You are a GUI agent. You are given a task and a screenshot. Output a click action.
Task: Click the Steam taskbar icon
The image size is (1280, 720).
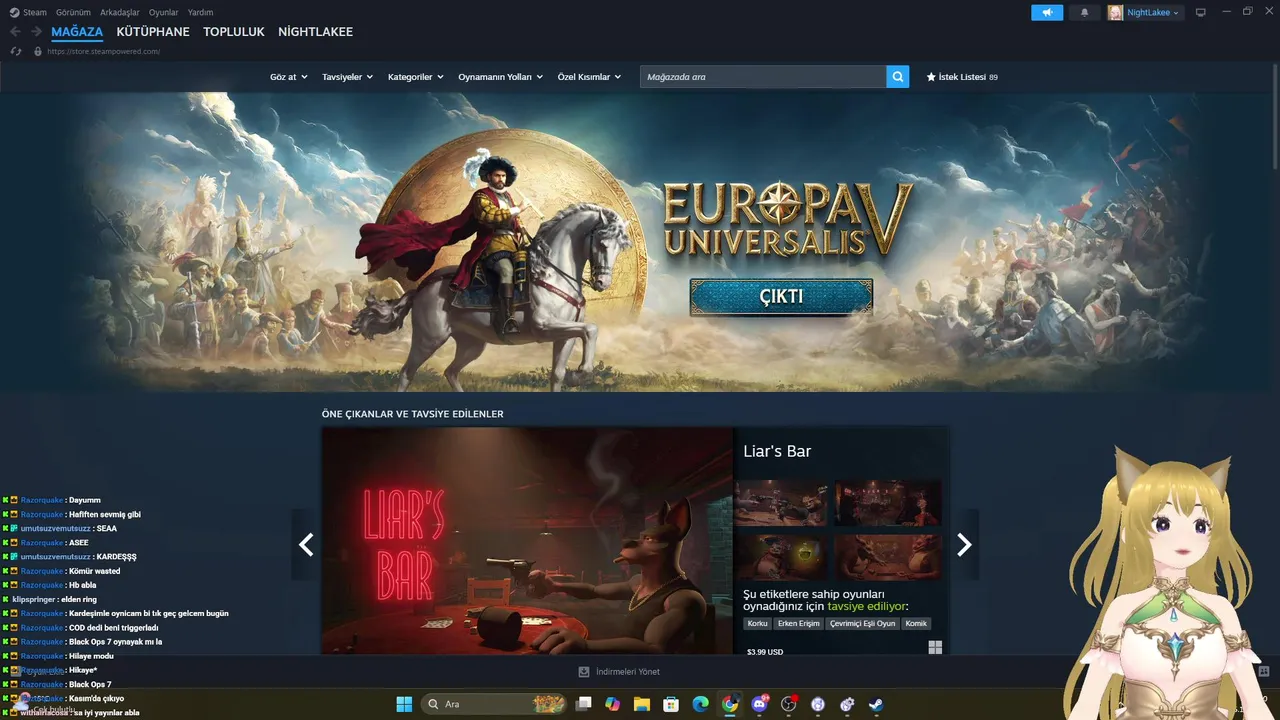coord(876,704)
